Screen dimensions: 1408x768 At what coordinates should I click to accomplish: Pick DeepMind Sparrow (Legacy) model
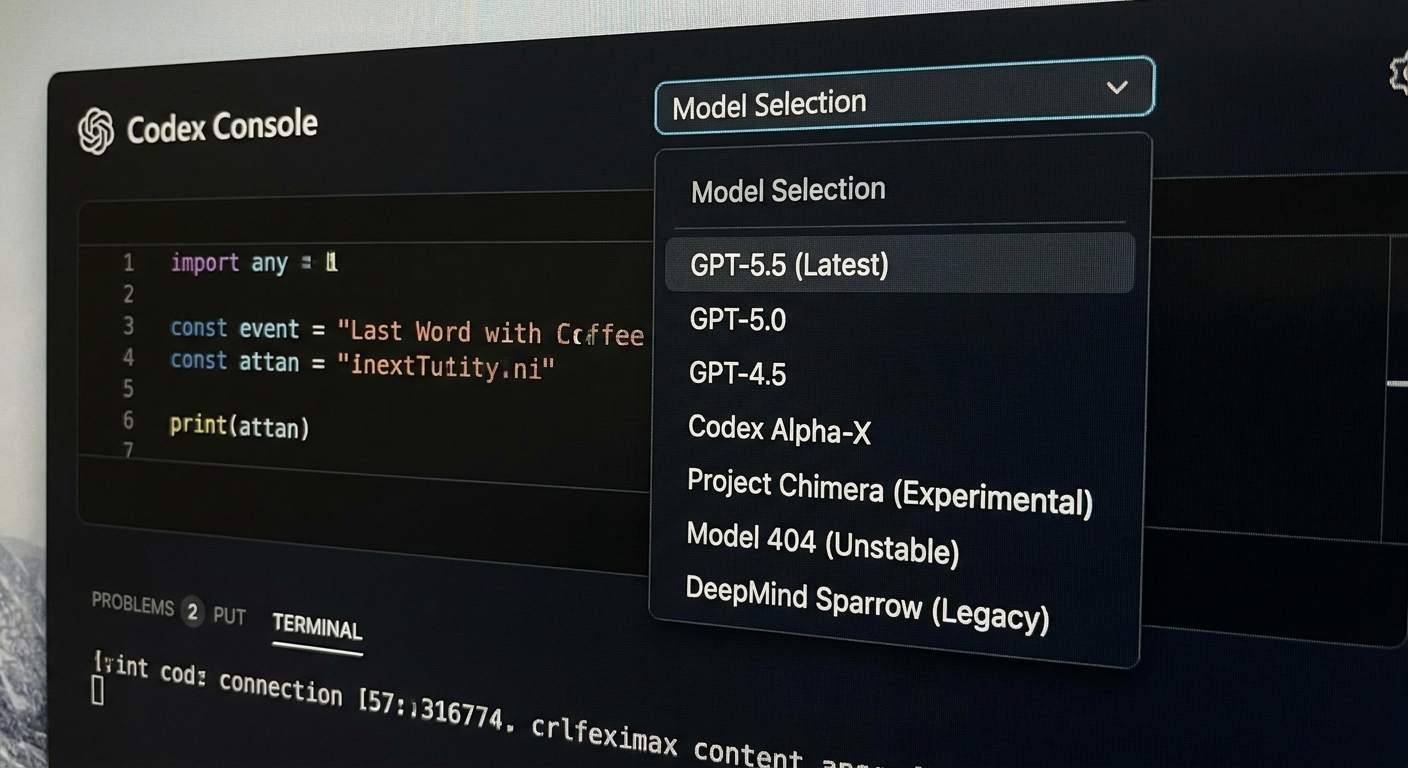867,603
